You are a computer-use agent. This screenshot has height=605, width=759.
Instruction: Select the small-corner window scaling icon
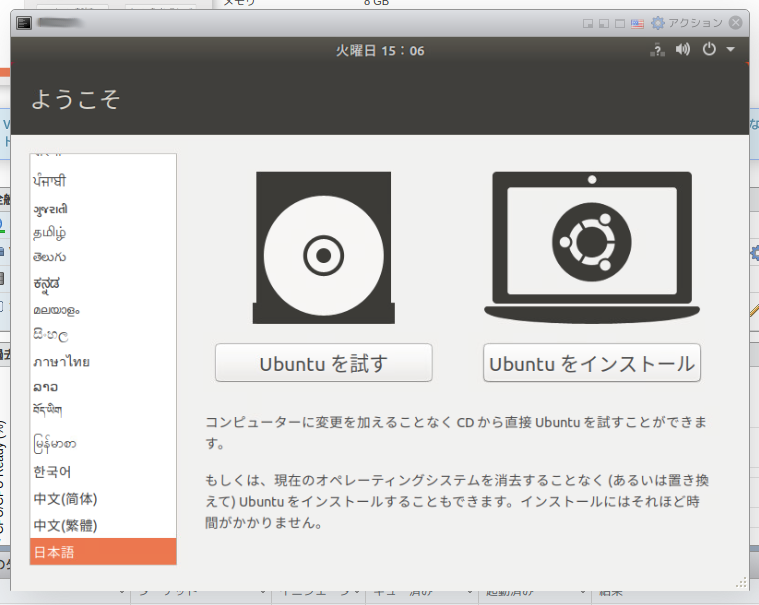(588, 23)
